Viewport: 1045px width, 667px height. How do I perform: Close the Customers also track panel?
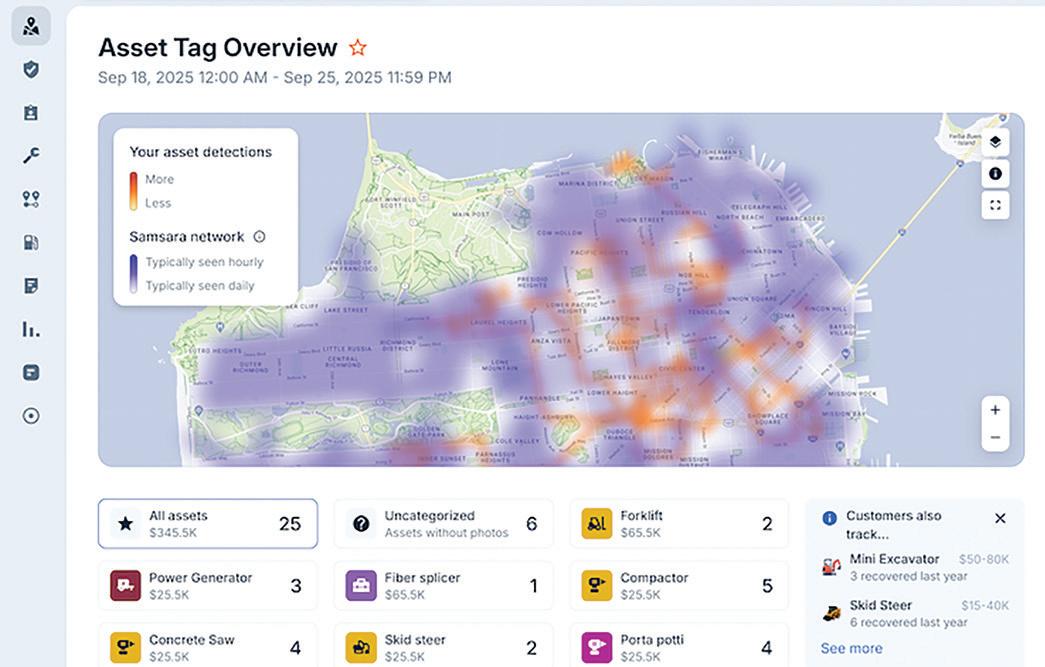click(1000, 518)
